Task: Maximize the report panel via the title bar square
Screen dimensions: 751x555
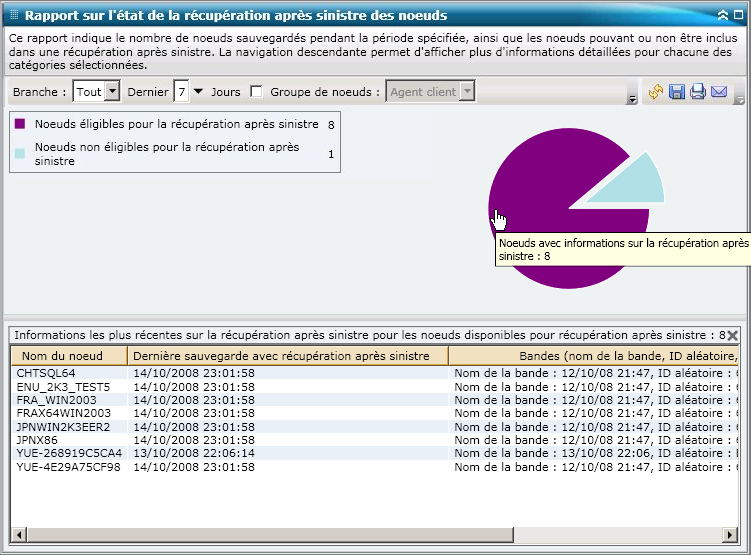Action: pos(739,15)
